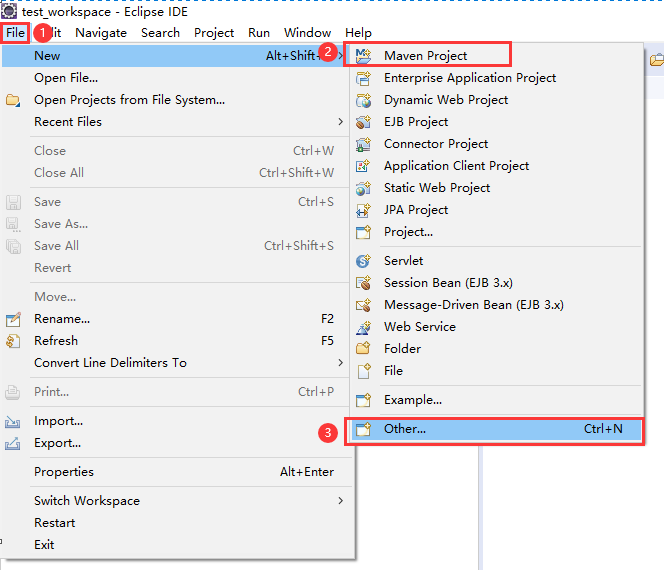Choose Other... from the New submenu

(405, 429)
